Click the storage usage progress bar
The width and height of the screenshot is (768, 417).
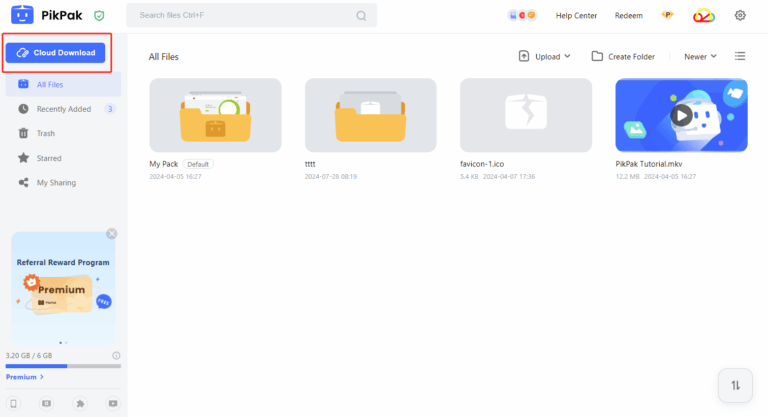pos(62,366)
